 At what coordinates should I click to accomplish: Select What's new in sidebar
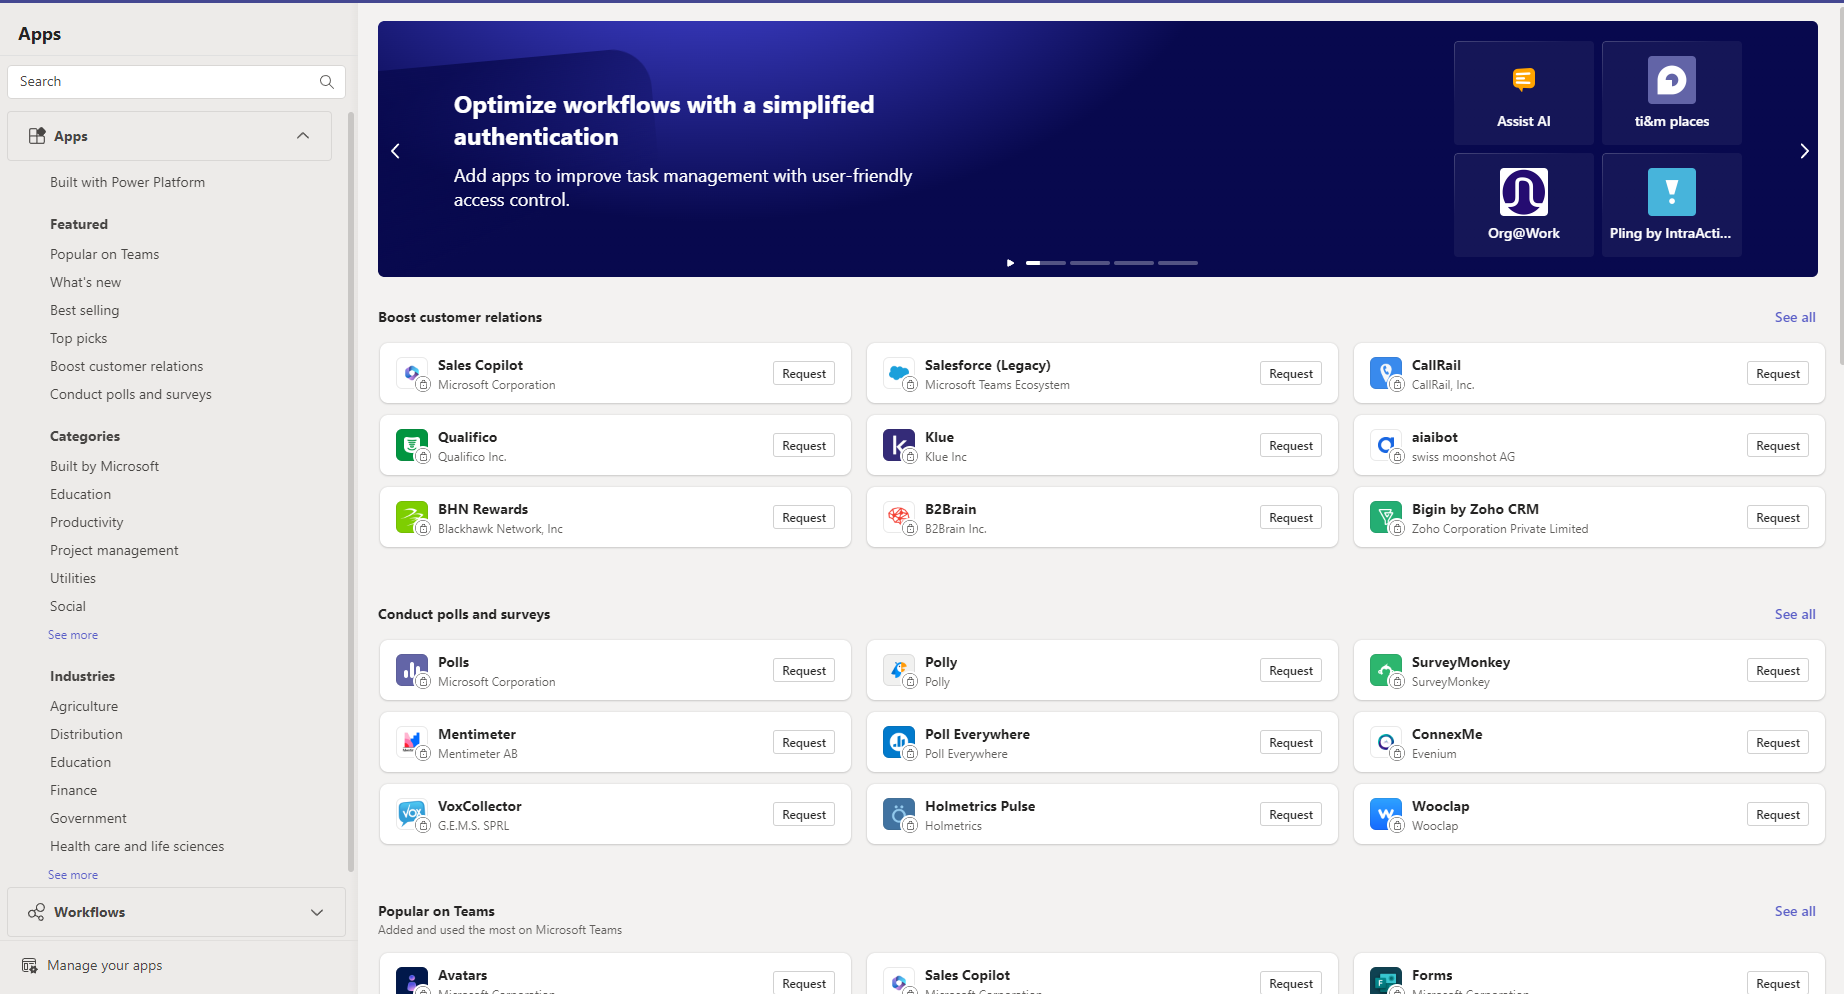86,282
